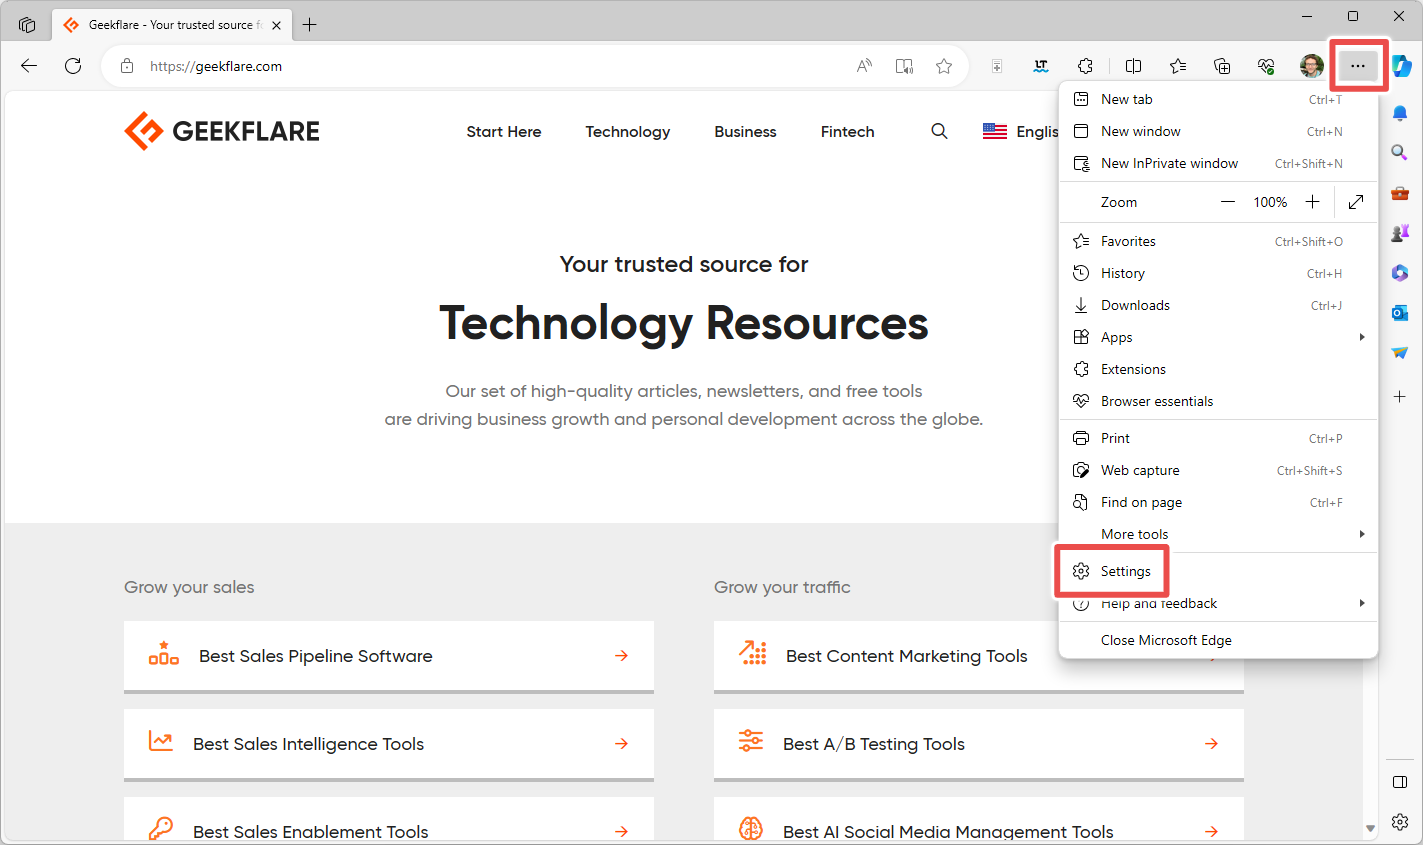
Task: Open the Collections toolbar icon
Action: click(1222, 66)
